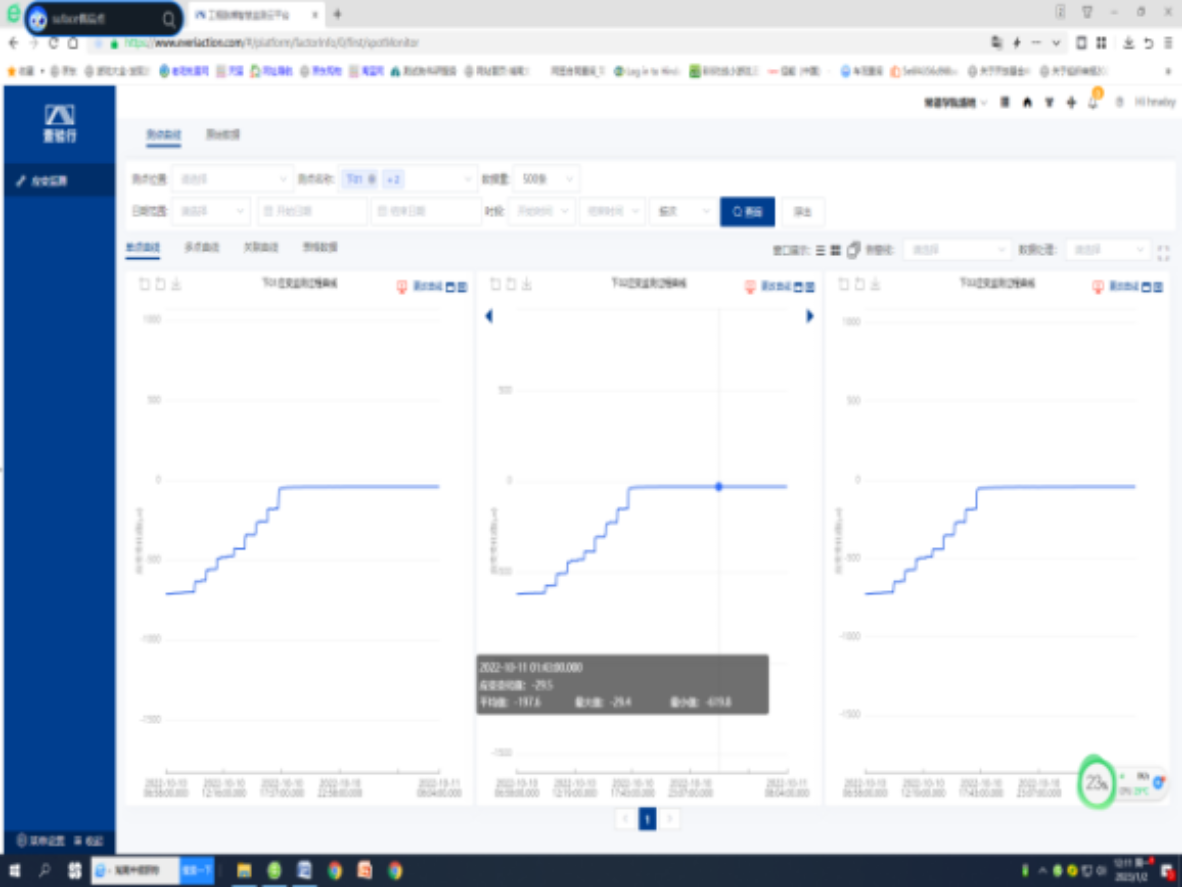The height and width of the screenshot is (887, 1182).
Task: Toggle fullscreen with the expand-corners icon
Action: click(x=1163, y=252)
